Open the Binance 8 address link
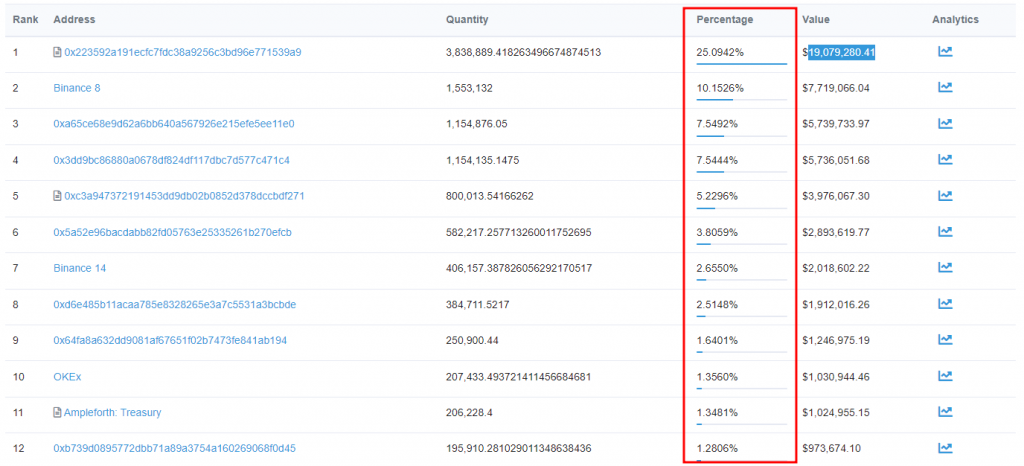1024x466 pixels. [x=77, y=87]
